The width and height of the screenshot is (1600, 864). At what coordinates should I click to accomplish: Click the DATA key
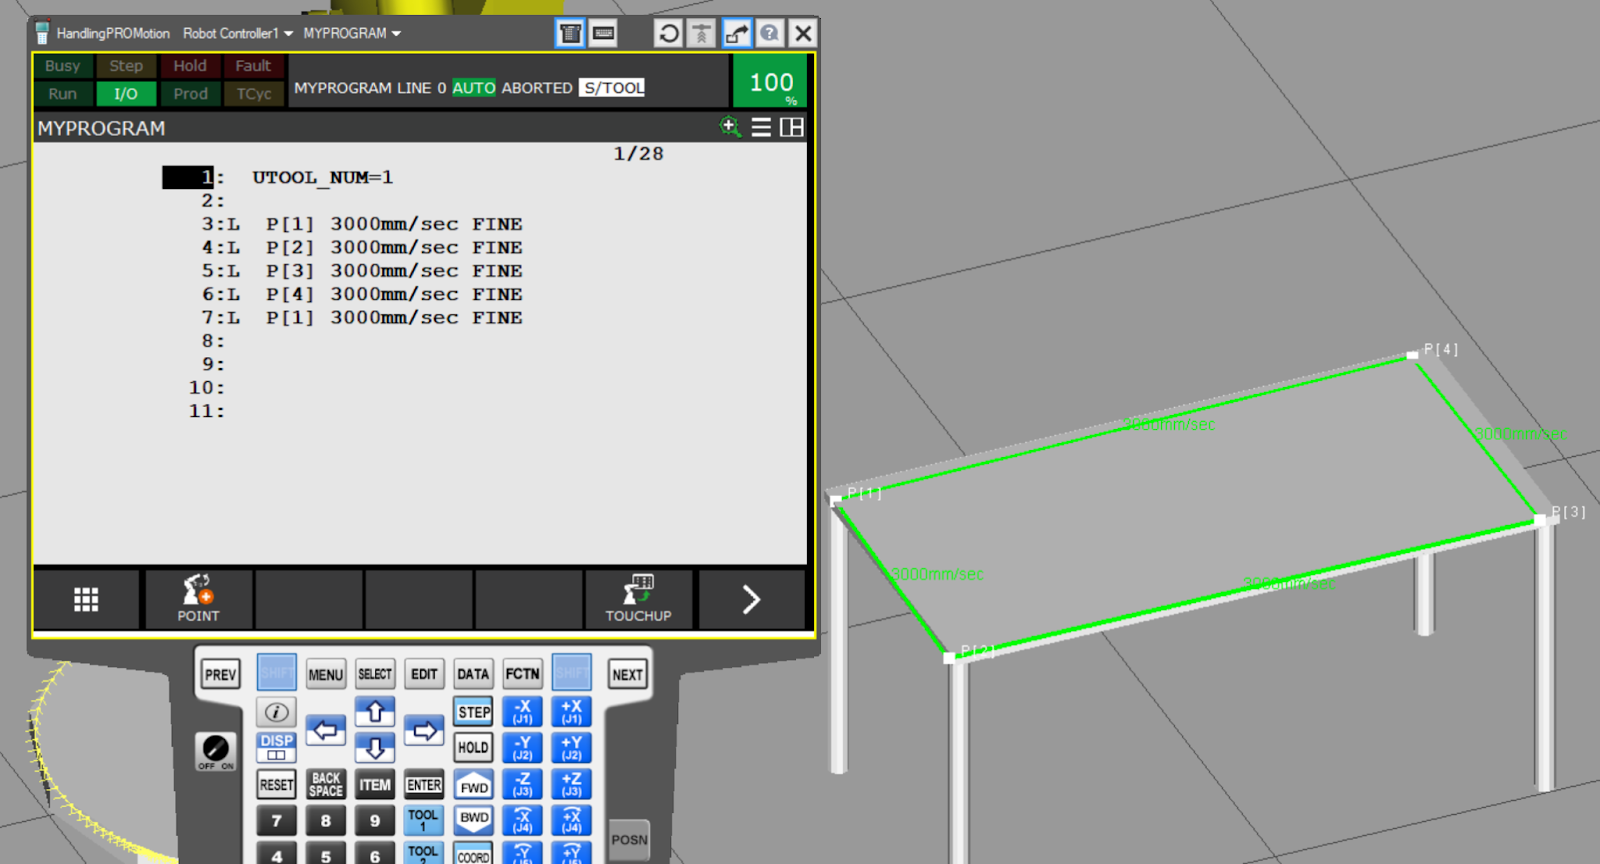click(474, 674)
